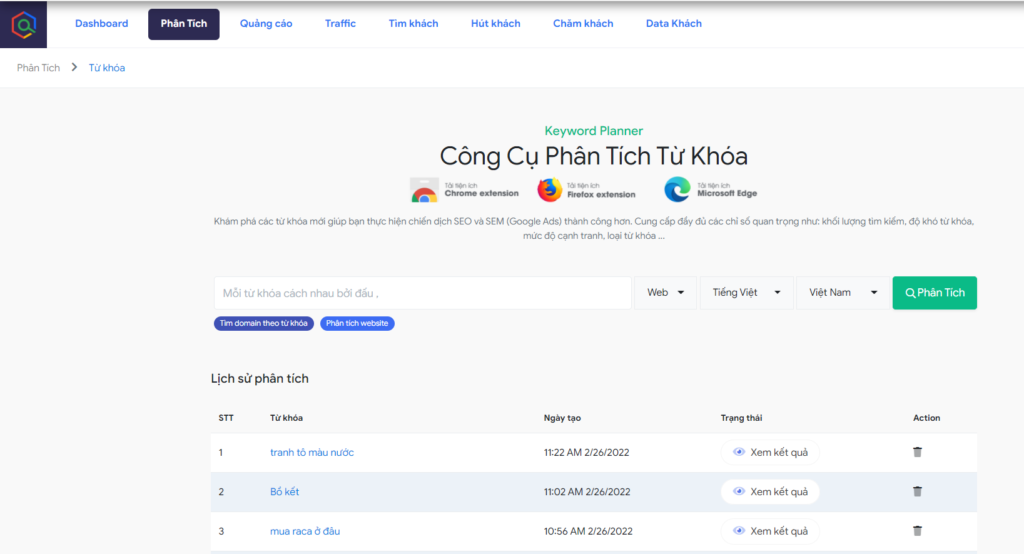Screen dimensions: 1024x554
Task: Go to the Traffic menu
Action: click(x=340, y=24)
